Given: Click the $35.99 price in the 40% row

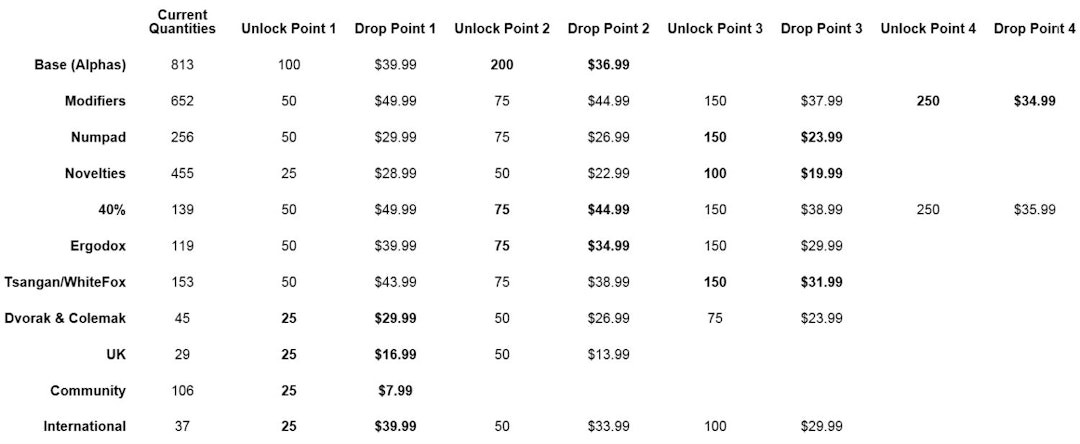Looking at the screenshot, I should pyautogui.click(x=1034, y=210).
